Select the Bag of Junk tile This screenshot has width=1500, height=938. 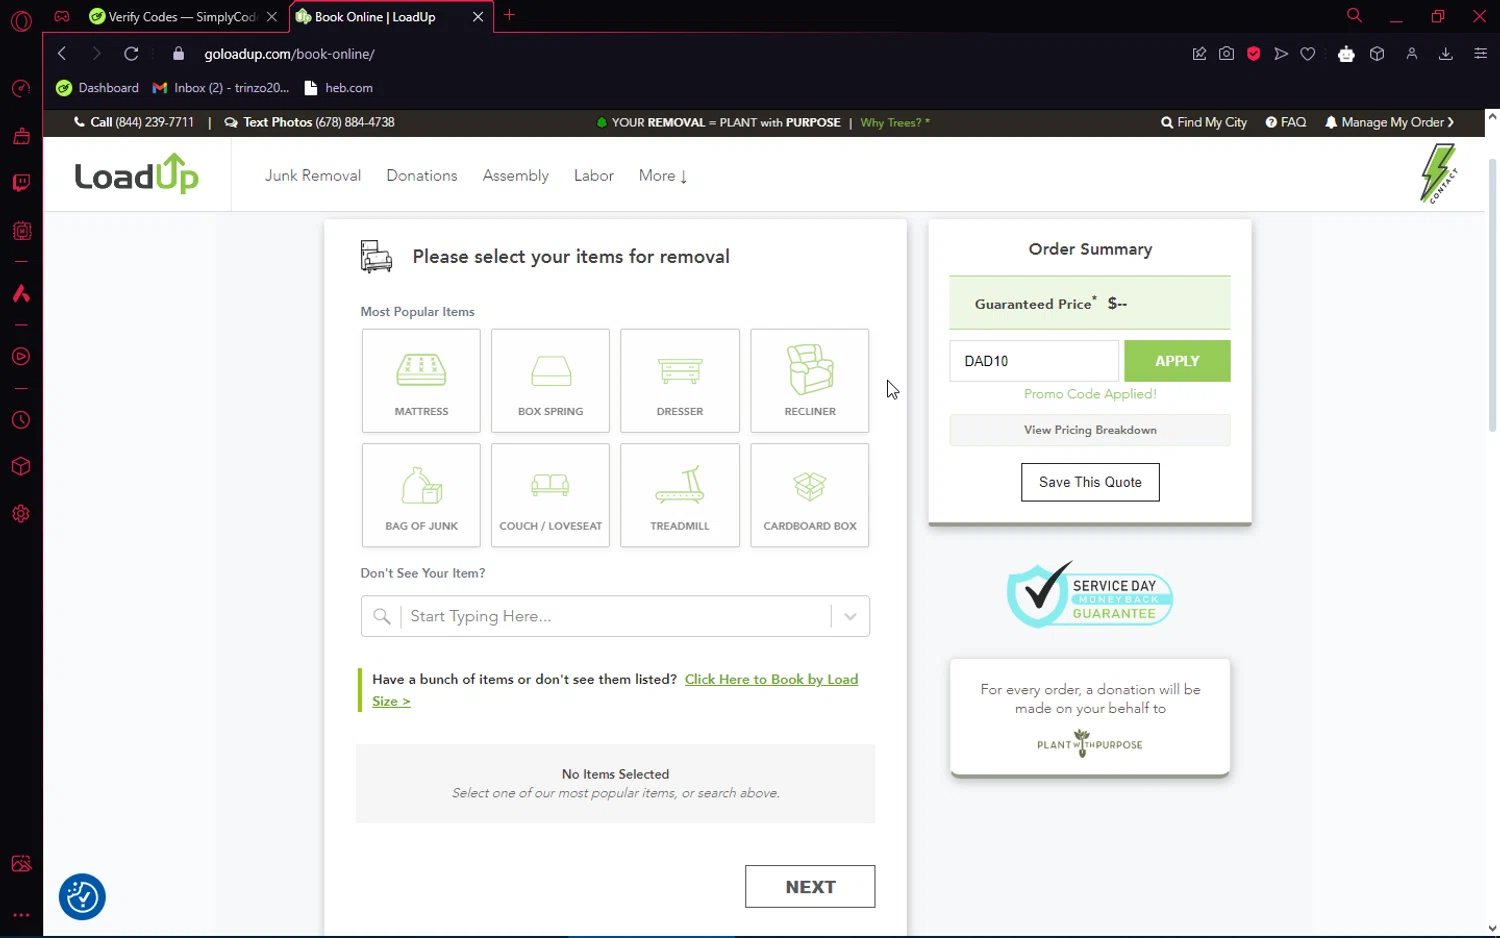coord(421,495)
